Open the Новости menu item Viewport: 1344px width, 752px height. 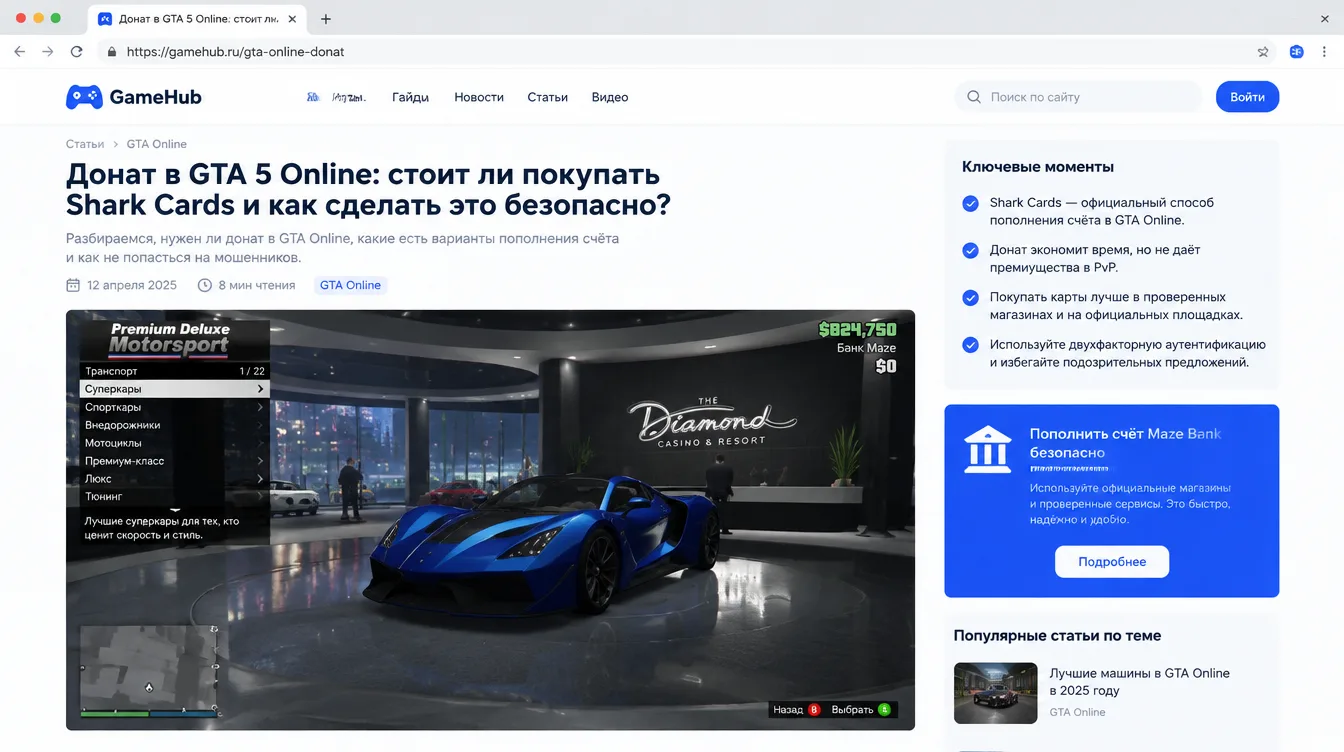(x=479, y=97)
